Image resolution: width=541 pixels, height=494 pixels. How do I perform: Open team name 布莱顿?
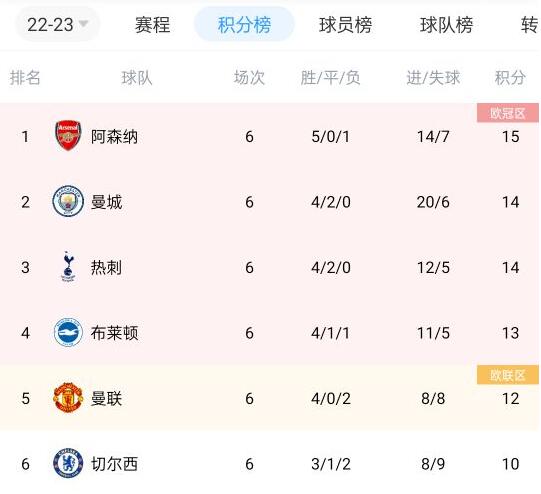point(114,333)
